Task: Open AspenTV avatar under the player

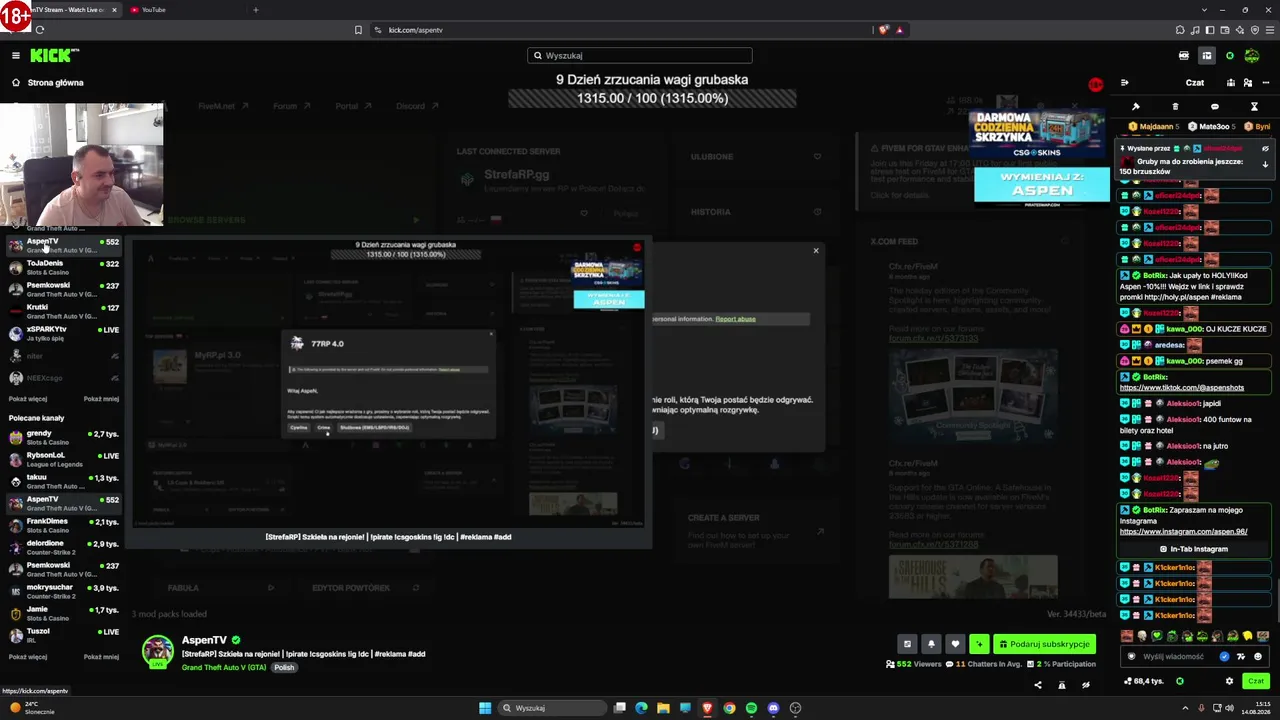Action: (x=157, y=651)
